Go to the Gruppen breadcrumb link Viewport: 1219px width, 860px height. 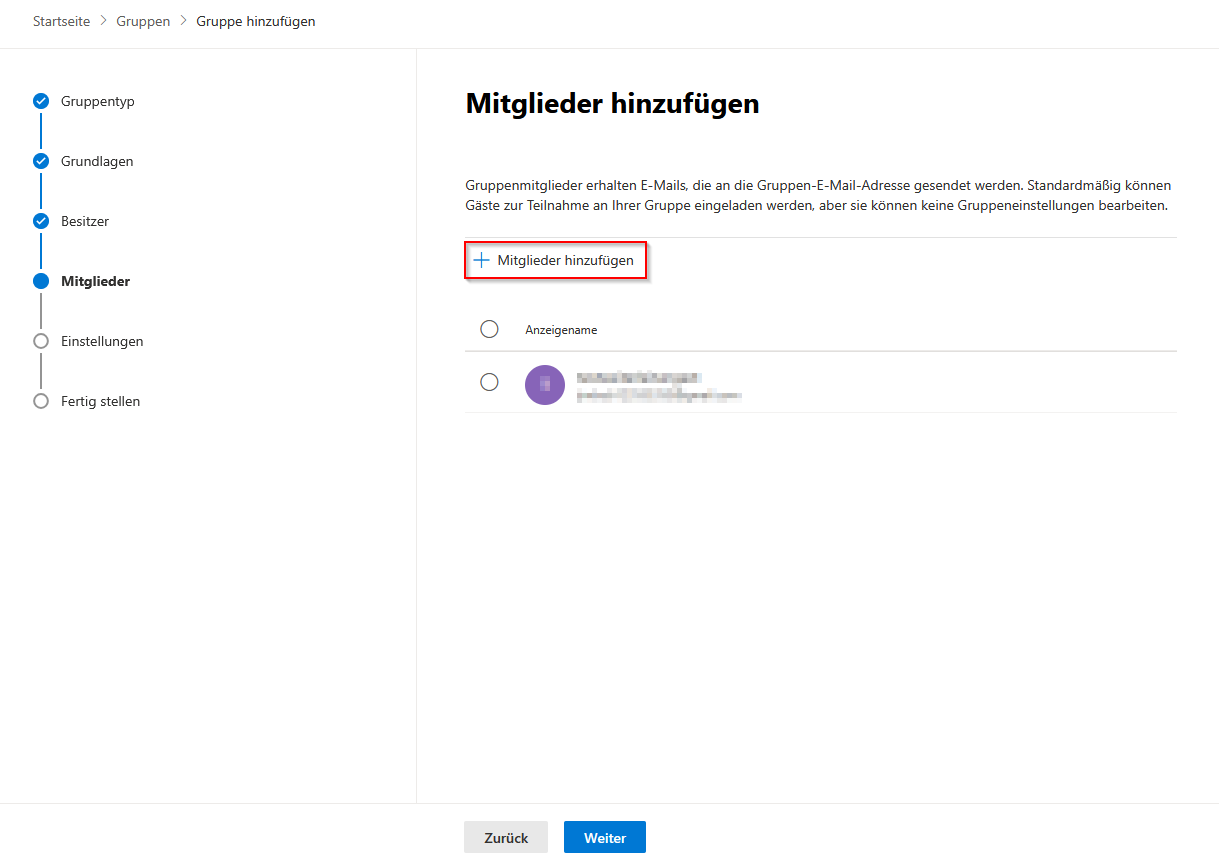143,21
